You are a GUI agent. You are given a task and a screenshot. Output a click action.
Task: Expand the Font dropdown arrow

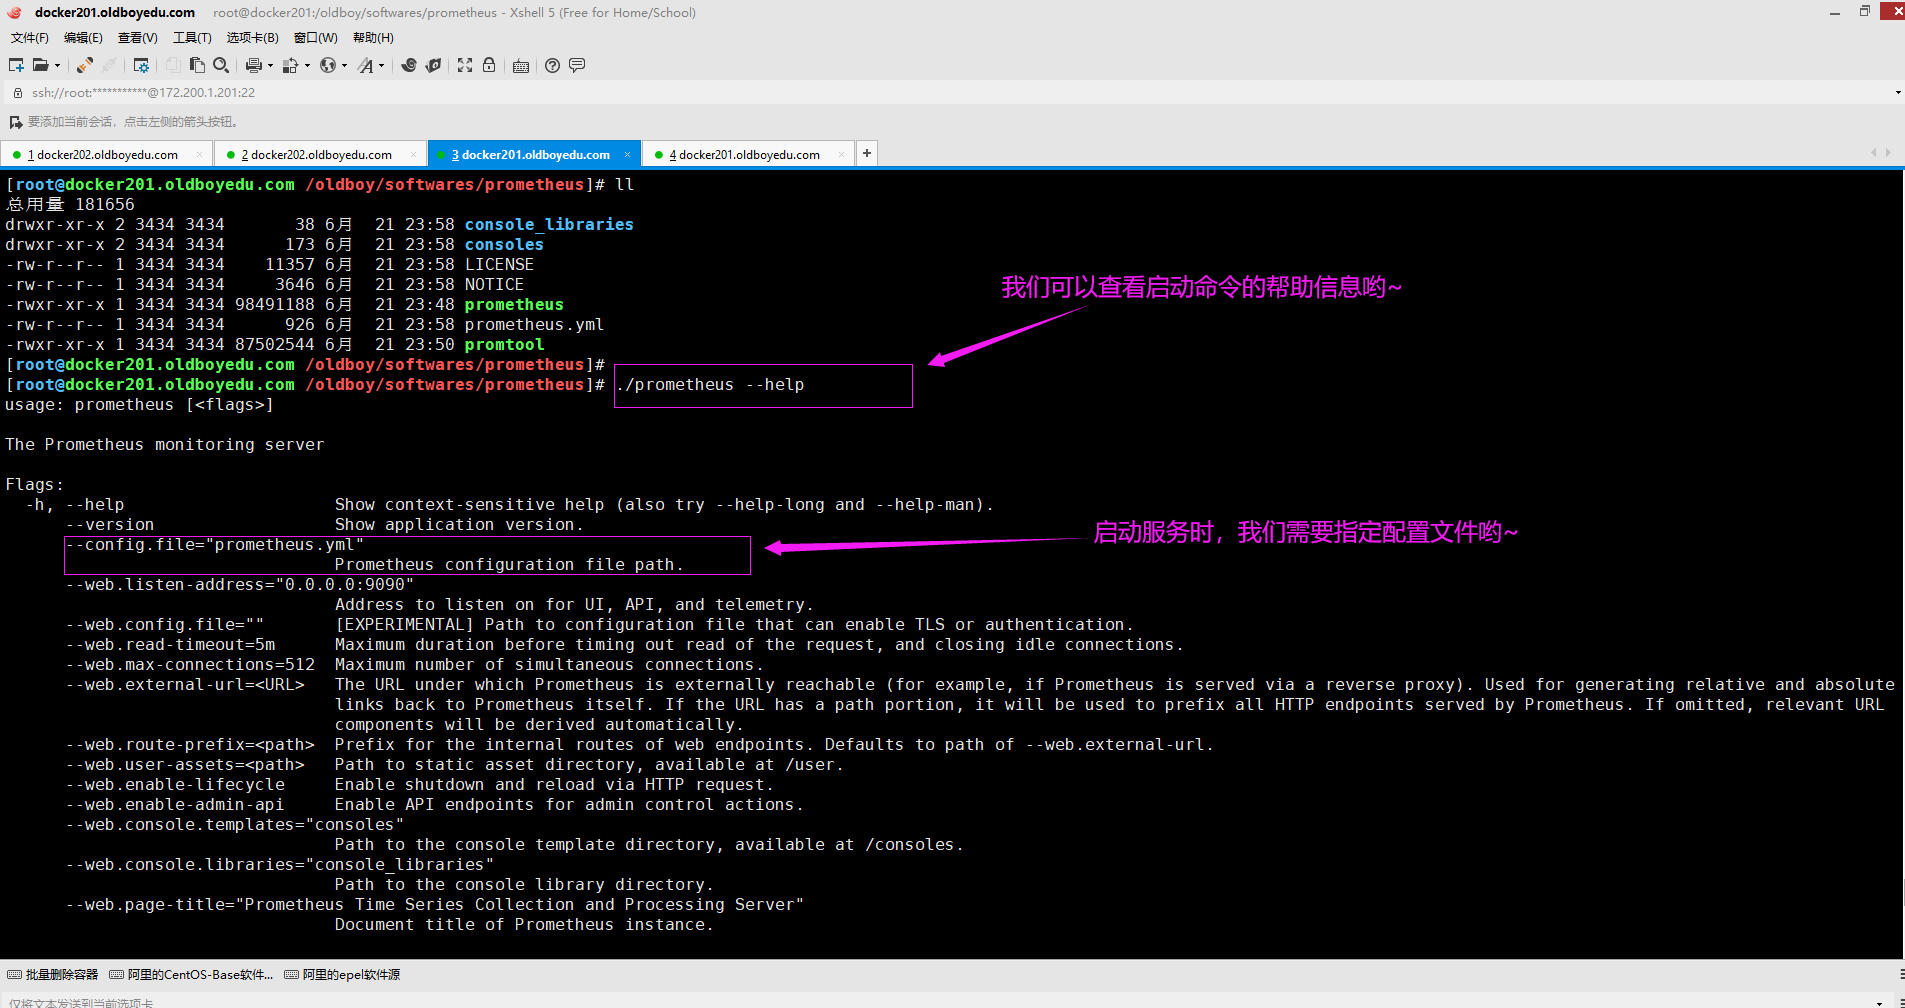(381, 66)
